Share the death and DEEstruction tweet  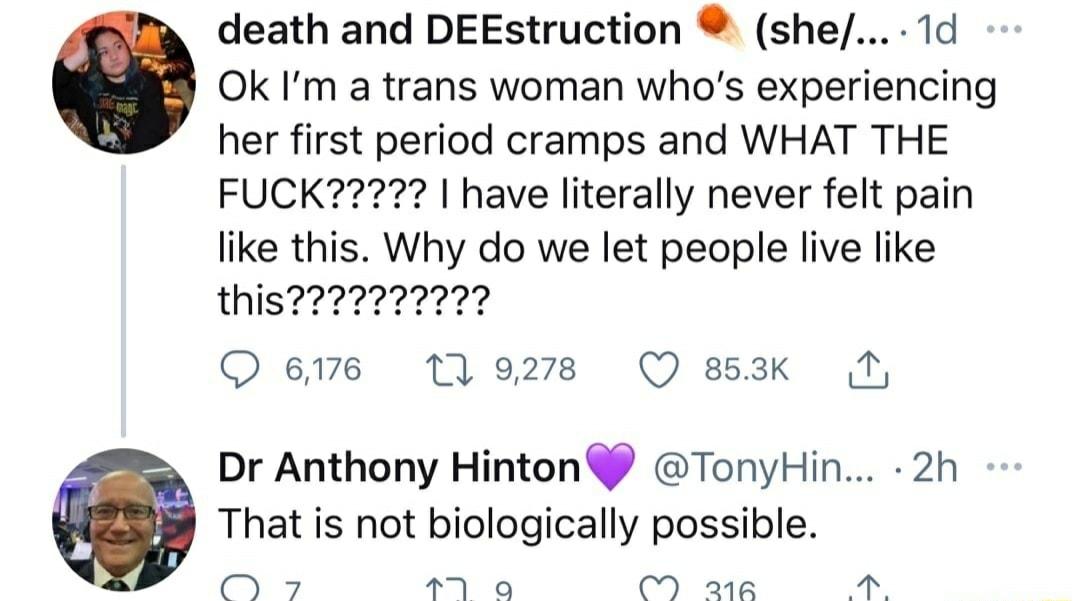(860, 371)
